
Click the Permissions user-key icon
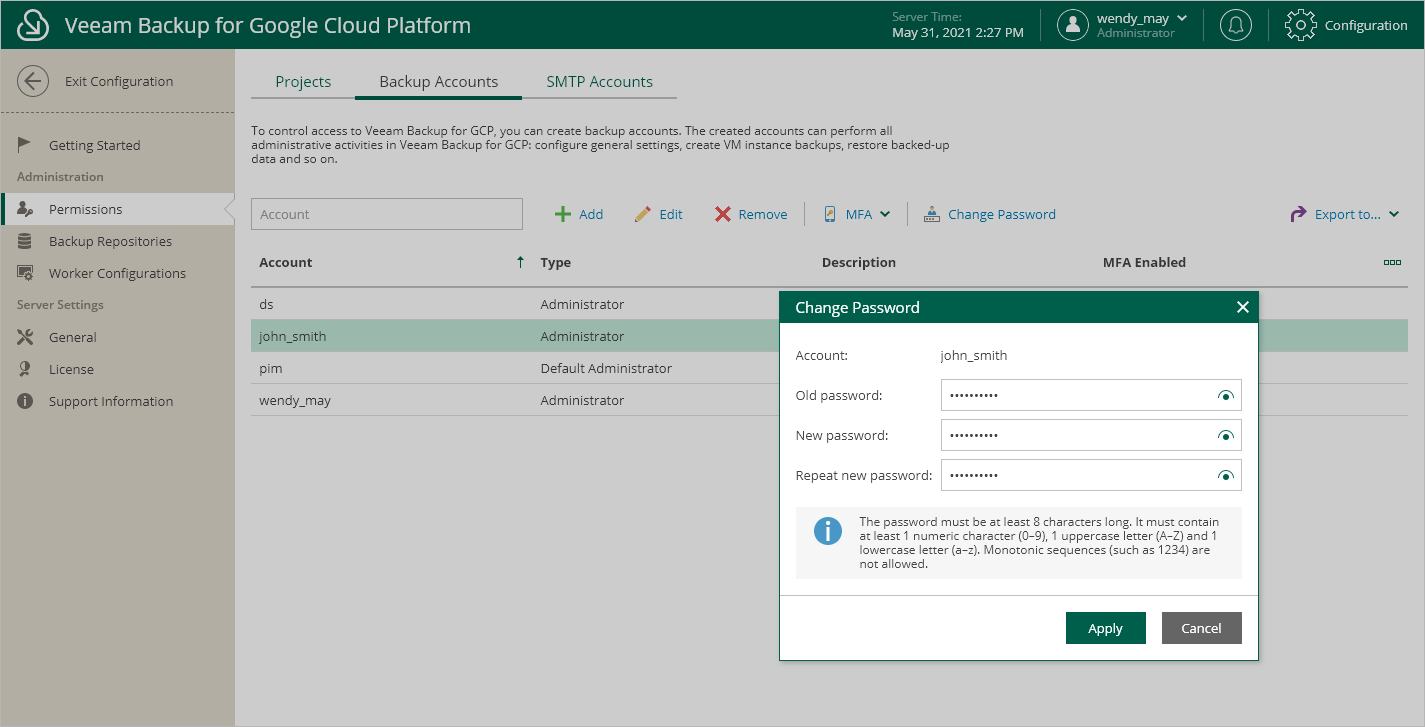(26, 209)
